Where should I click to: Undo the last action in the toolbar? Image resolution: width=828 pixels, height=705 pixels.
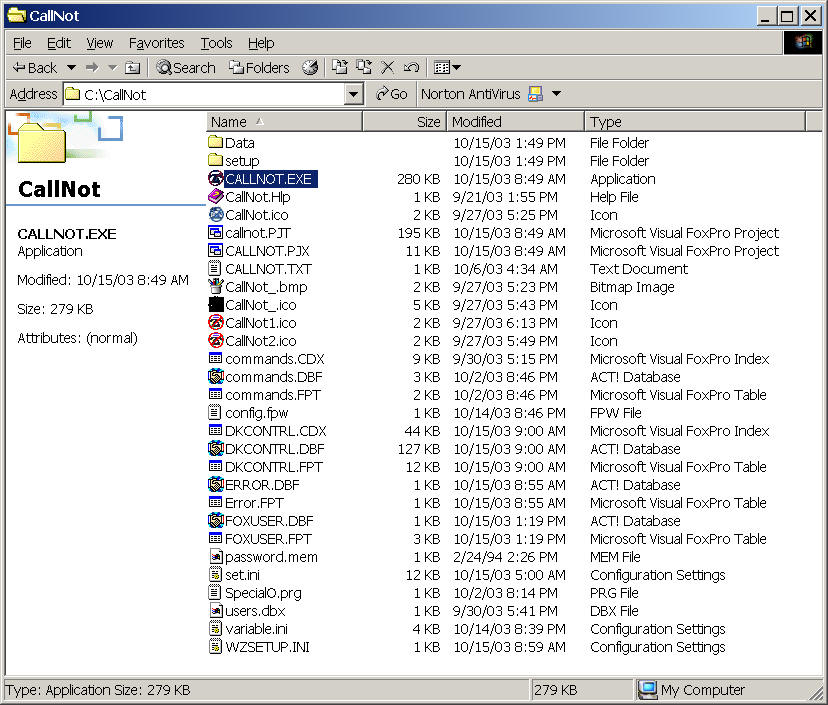point(411,67)
